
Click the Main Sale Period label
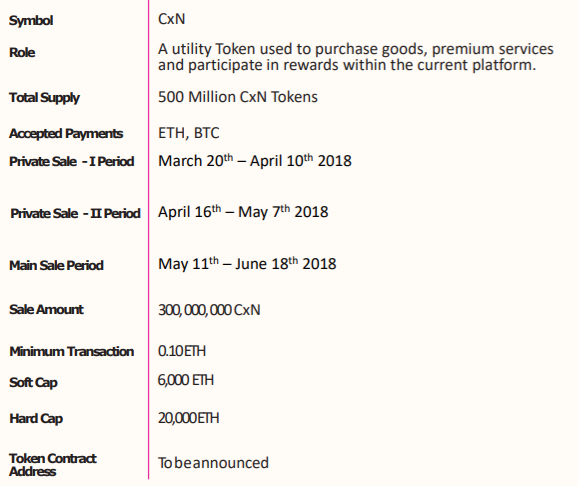click(x=56, y=265)
